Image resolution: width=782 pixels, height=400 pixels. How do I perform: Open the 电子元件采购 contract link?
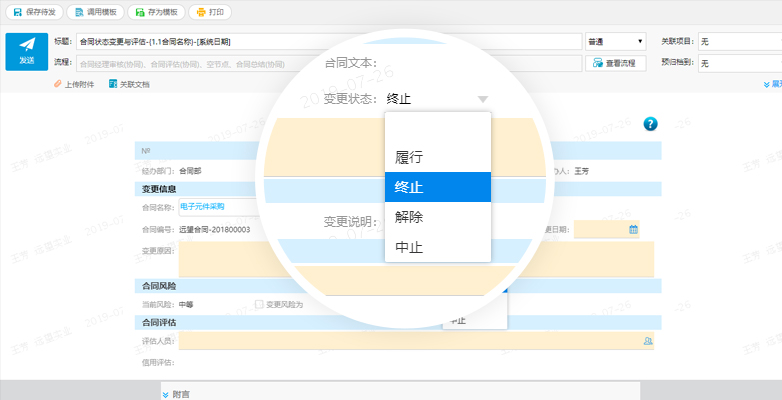[x=202, y=207]
